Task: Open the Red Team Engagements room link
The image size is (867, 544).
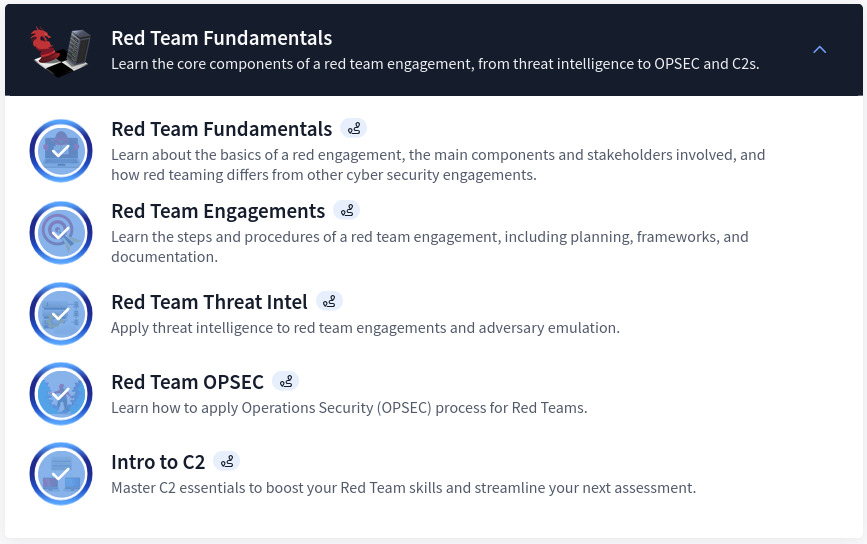Action: coord(218,211)
